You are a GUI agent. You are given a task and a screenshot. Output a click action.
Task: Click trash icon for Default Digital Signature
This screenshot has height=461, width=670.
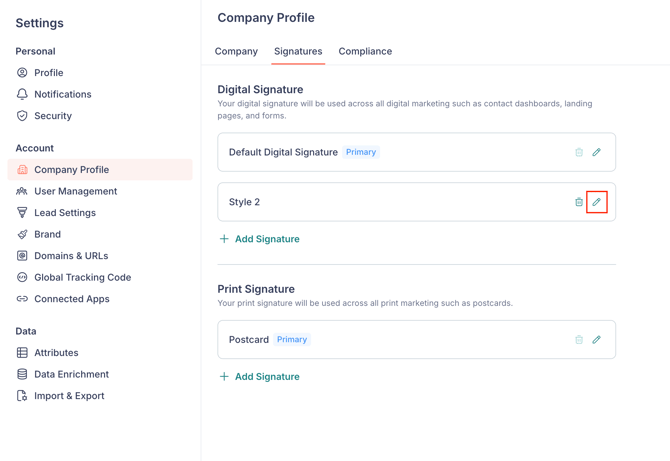pos(579,153)
